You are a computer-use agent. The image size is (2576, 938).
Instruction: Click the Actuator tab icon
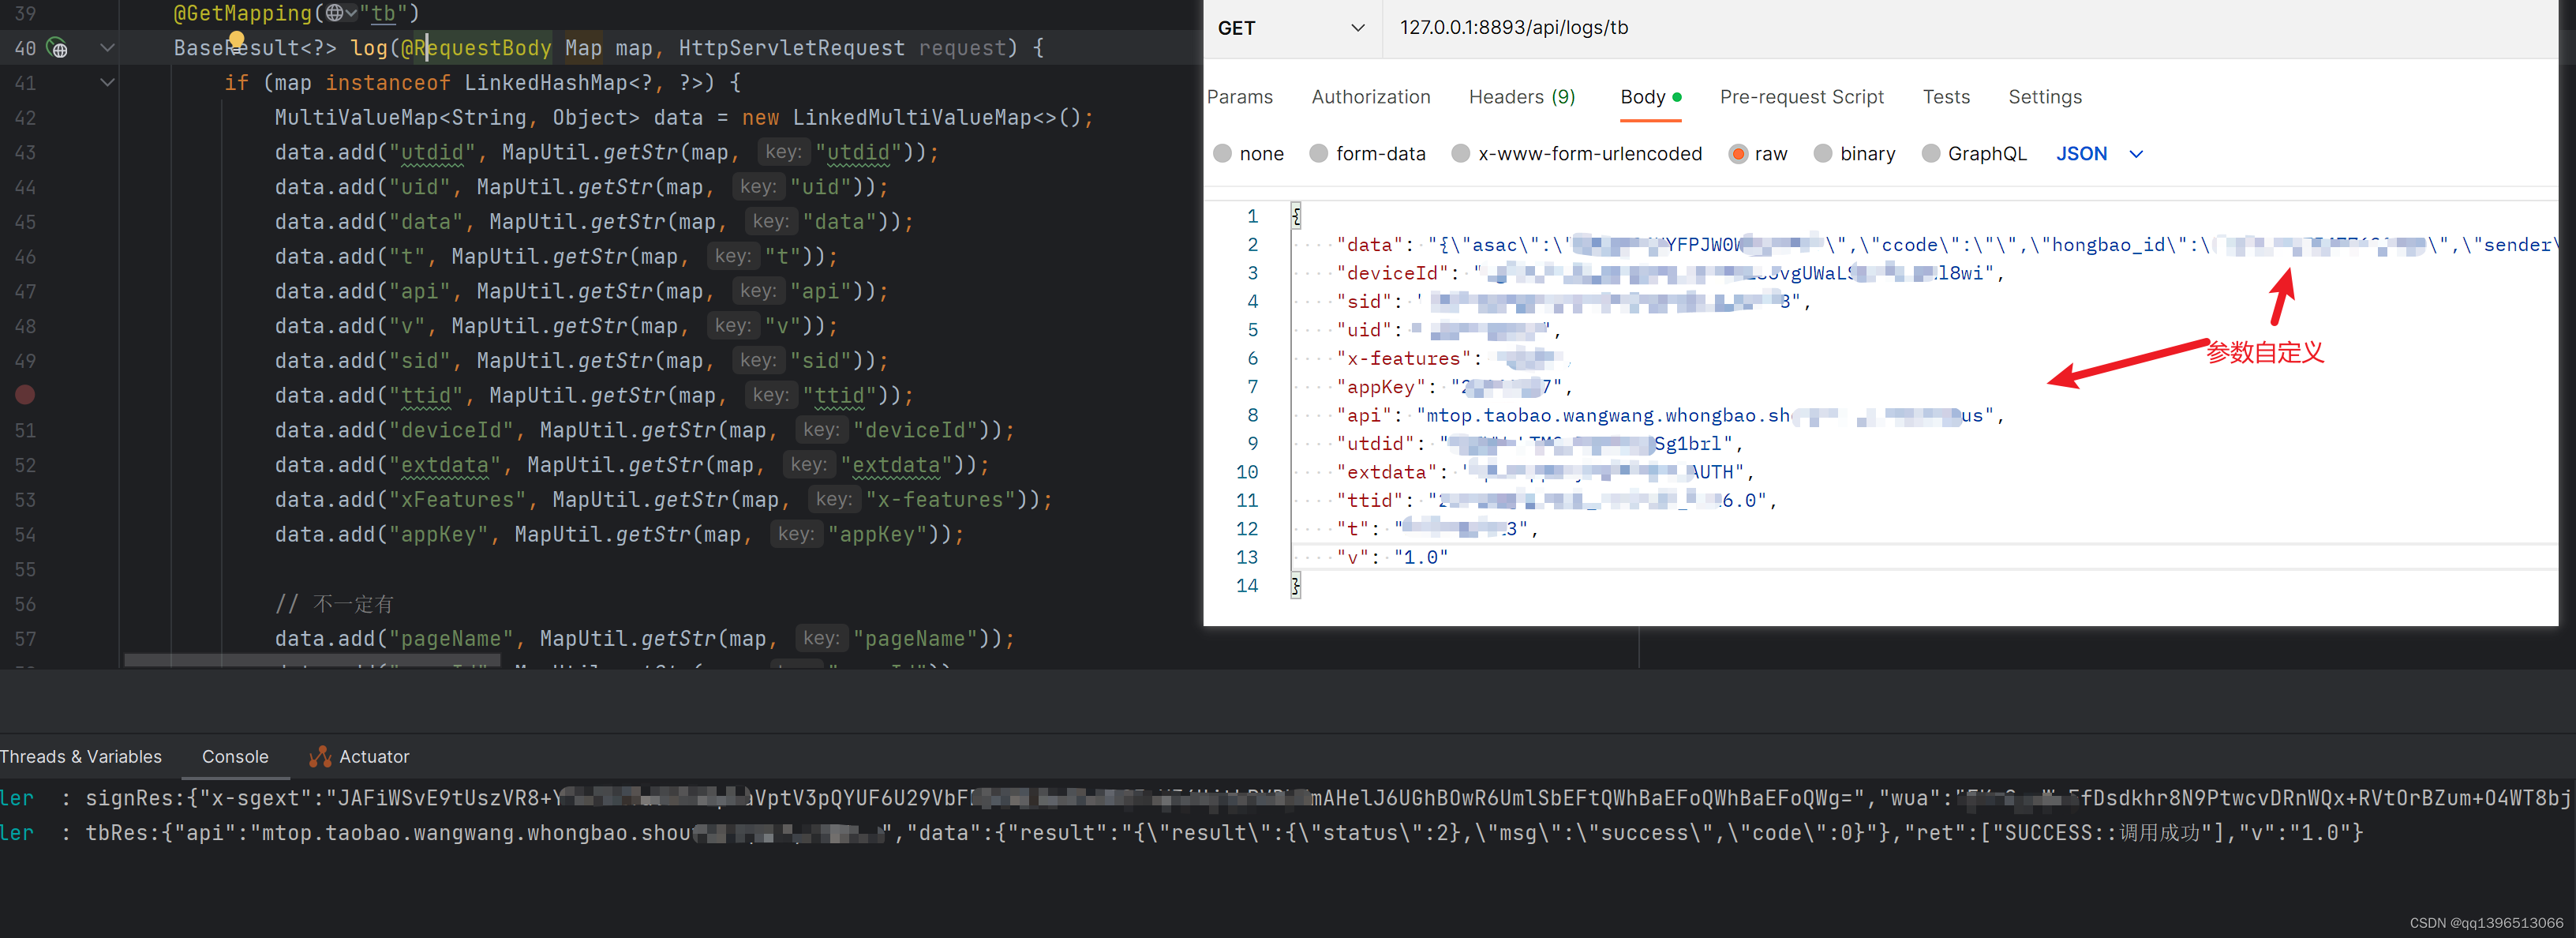[x=320, y=757]
